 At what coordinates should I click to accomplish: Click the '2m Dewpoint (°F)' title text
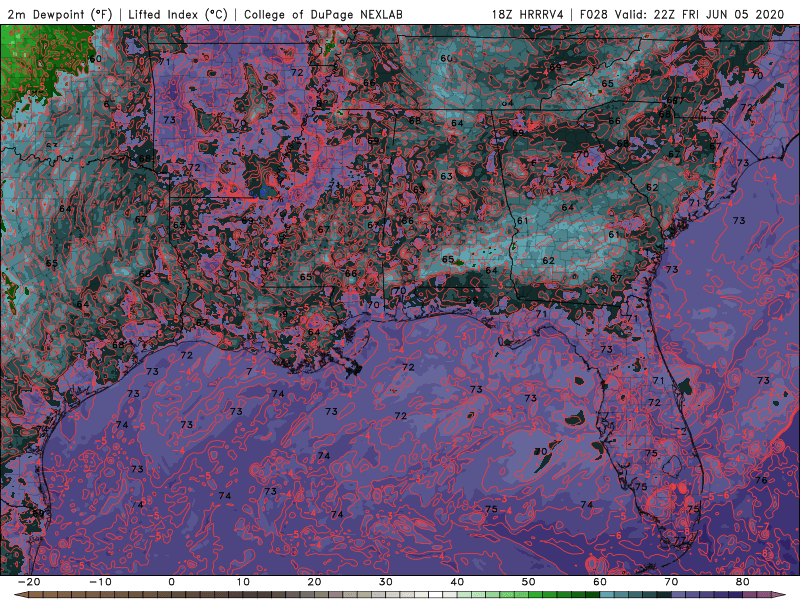(59, 15)
